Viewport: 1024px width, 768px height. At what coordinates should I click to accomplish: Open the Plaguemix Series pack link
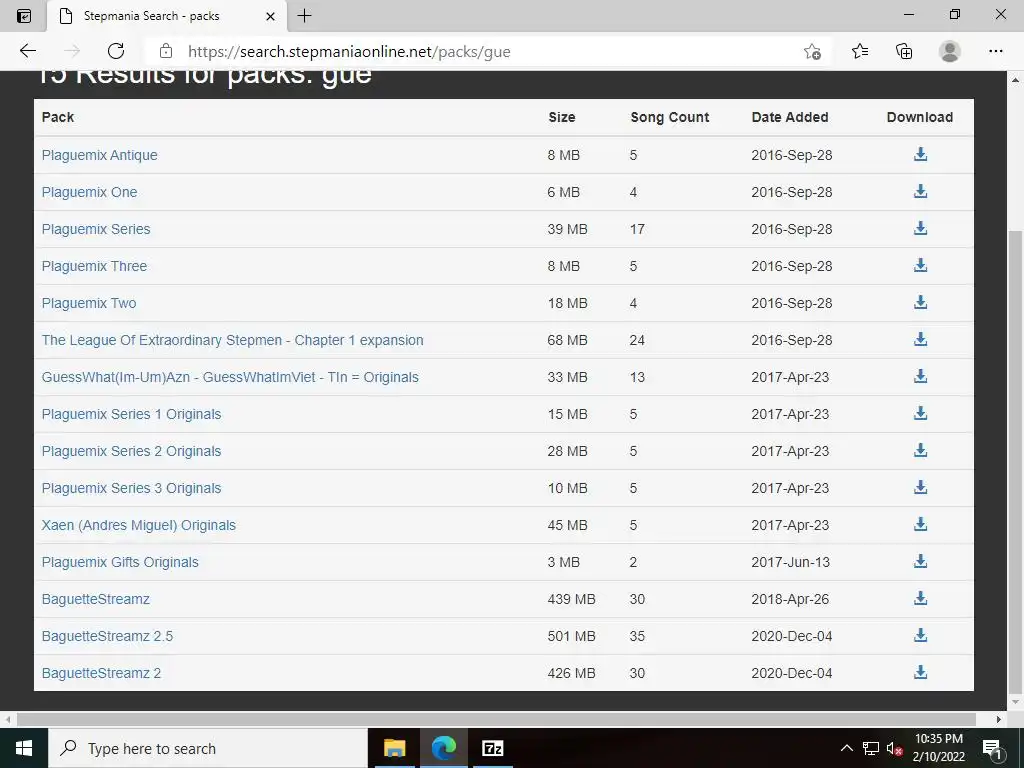point(96,229)
